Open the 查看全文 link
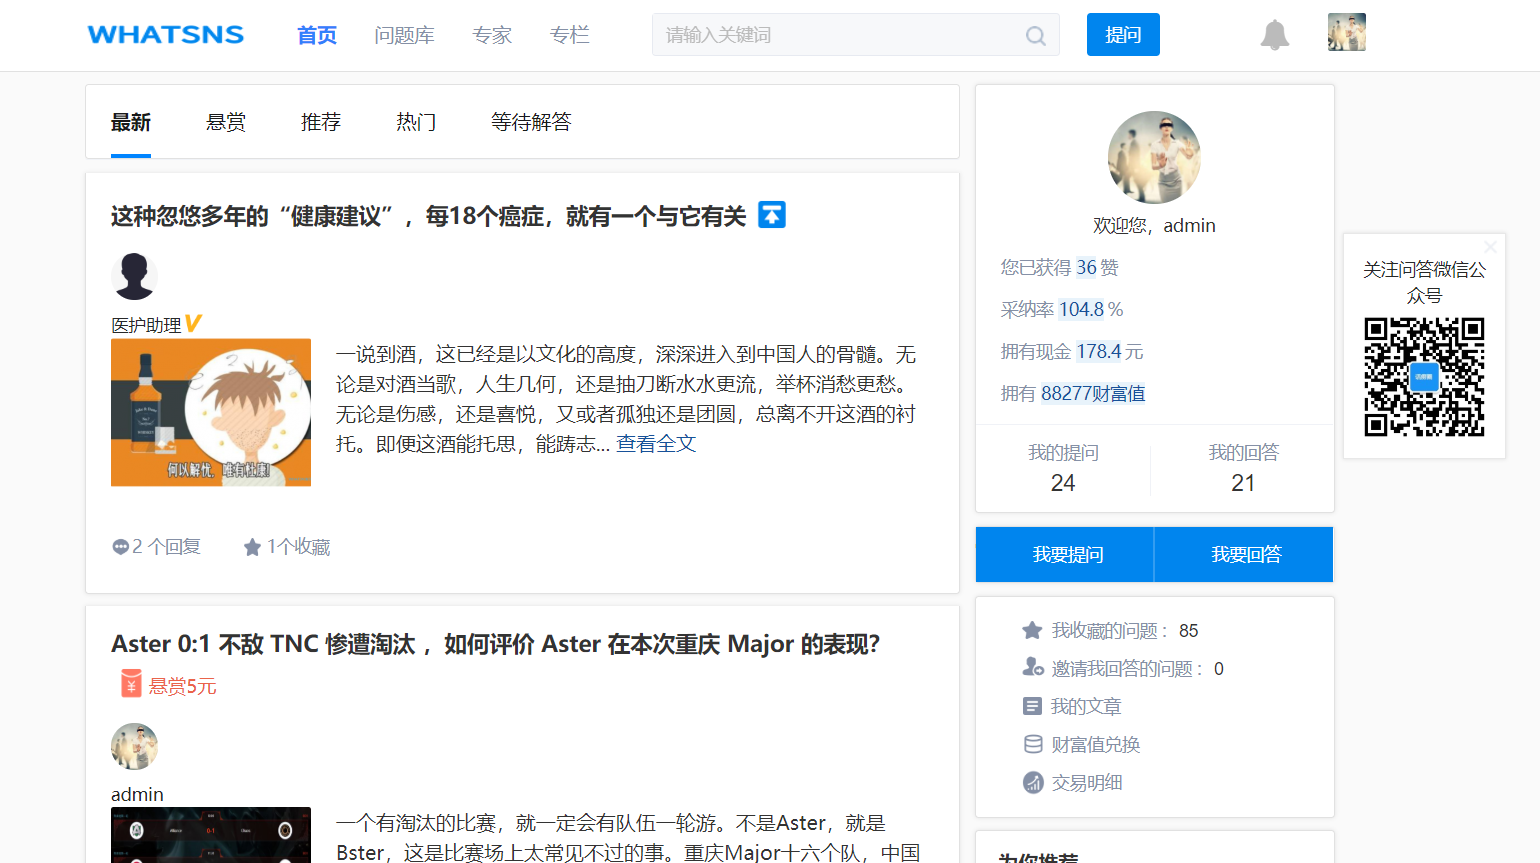Viewport: 1540px width, 863px height. [656, 444]
